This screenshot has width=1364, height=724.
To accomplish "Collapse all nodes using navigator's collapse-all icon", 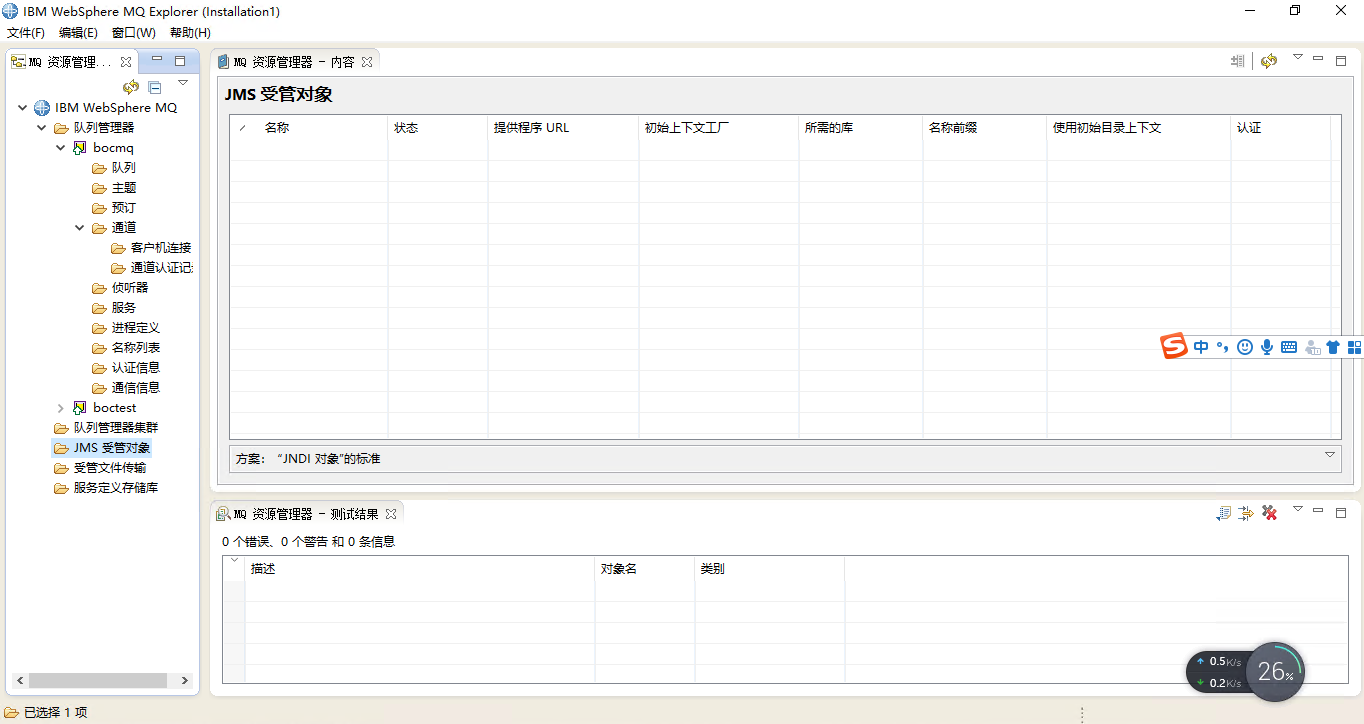I will [x=154, y=87].
